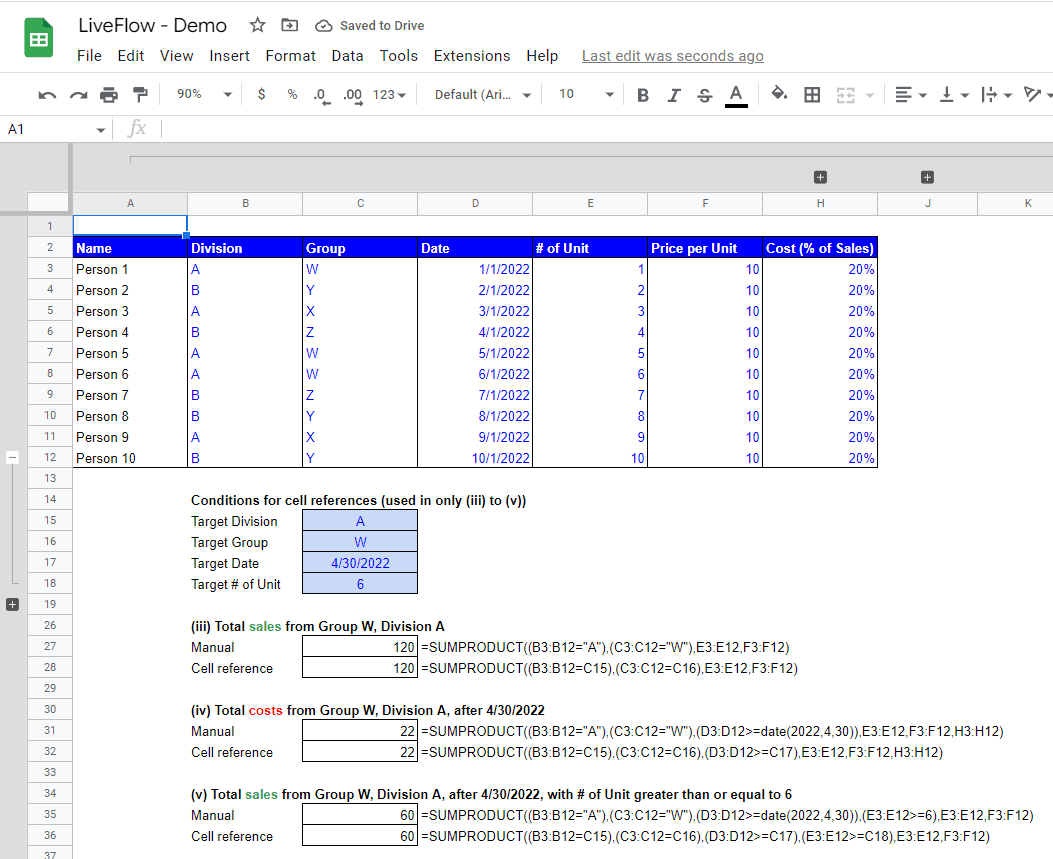Star the LiveFlow - Demo document

pyautogui.click(x=257, y=26)
